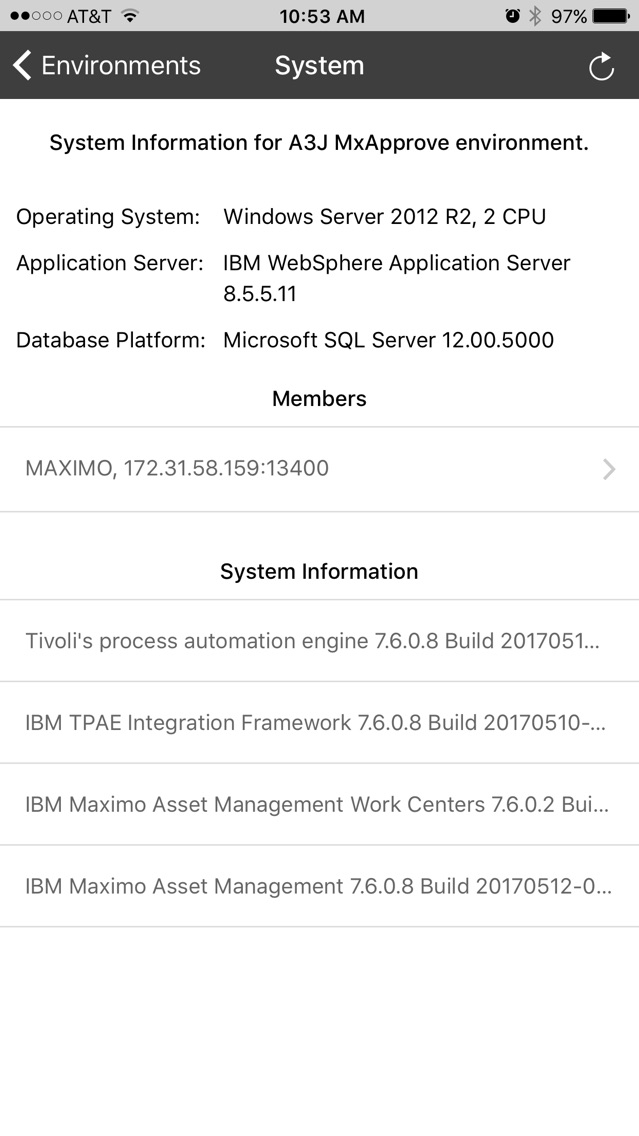Viewport: 639px width, 1136px height.
Task: Tap the back chevron arrow
Action: click(x=22, y=65)
